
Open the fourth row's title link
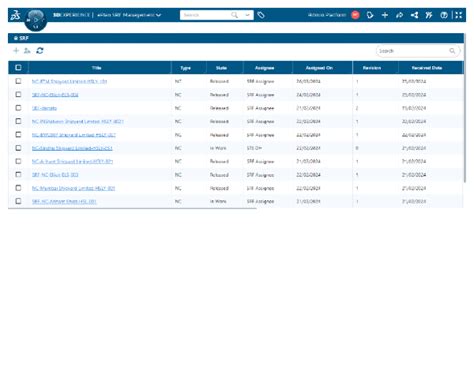coord(78,121)
